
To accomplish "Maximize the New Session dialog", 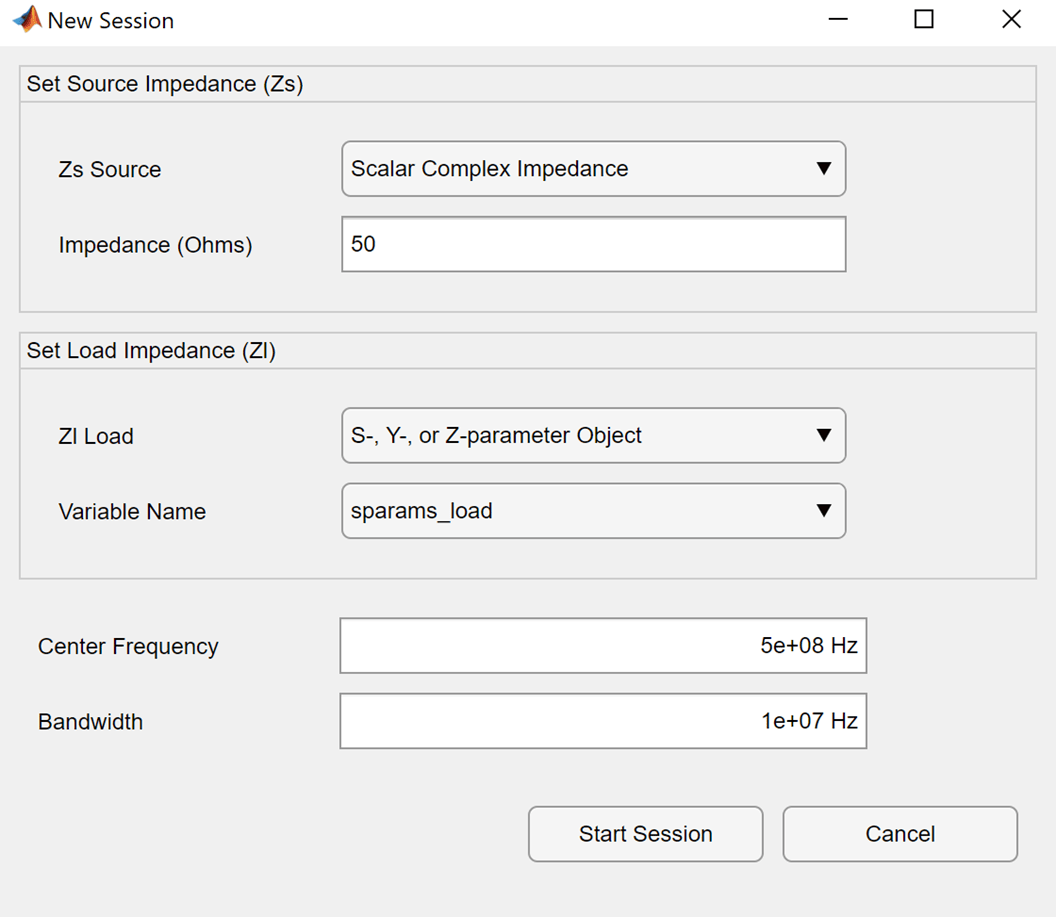I will 924,20.
